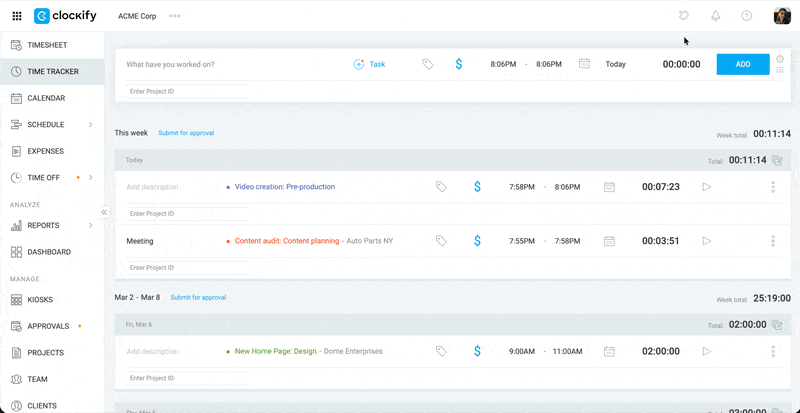Expand the Schedule sidebar submenu
Image resolution: width=800 pixels, height=413 pixels.
tap(91, 125)
